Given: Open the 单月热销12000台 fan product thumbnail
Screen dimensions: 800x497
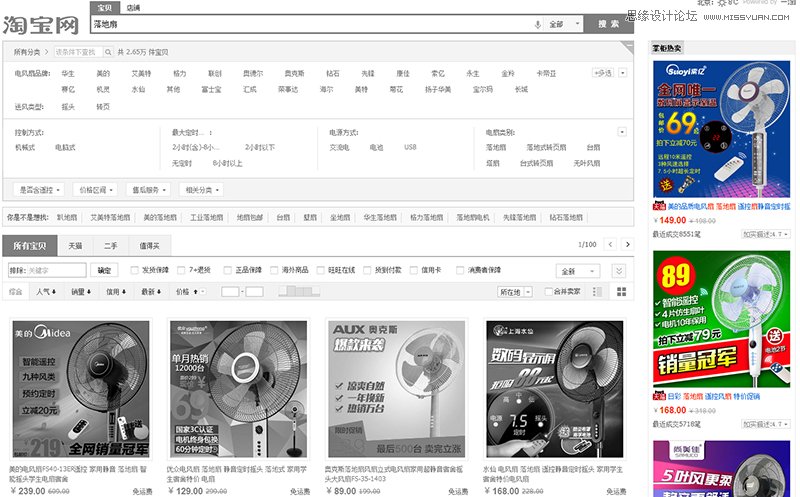Looking at the screenshot, I should pos(239,389).
